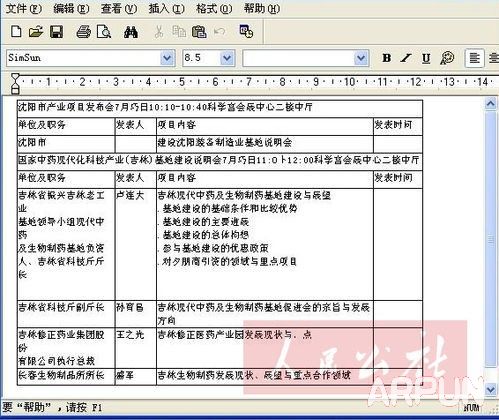Screen dimensions: 499x420
Task: Open the 8.5 font size dropdown
Action: coord(227,58)
